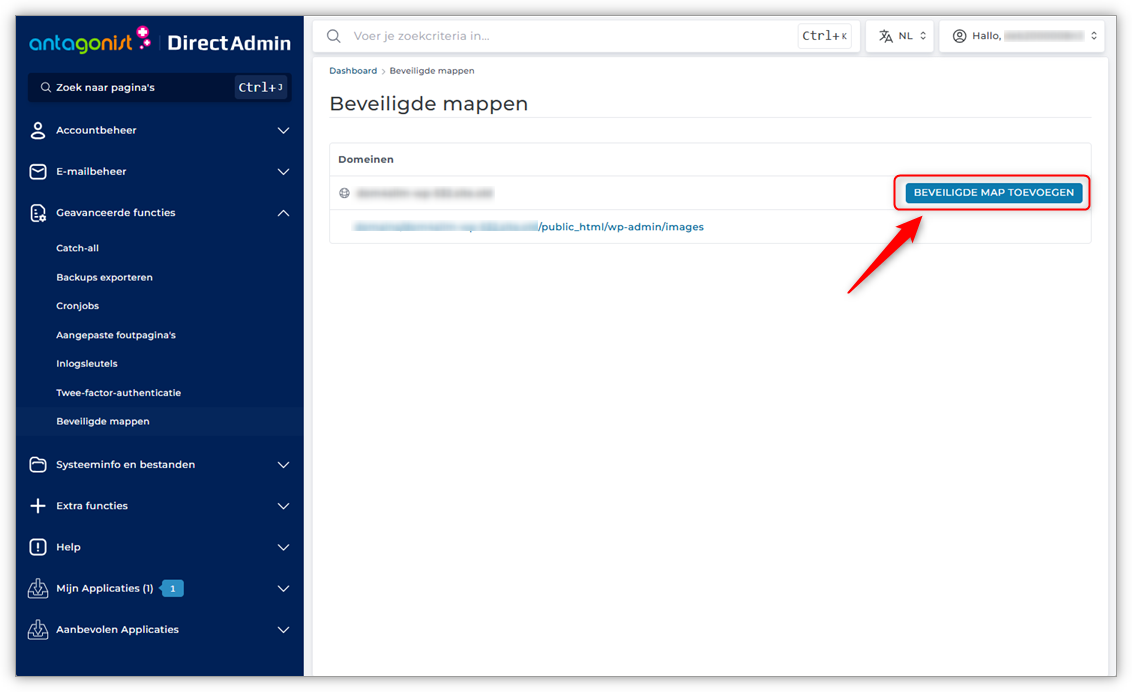Go to Backups exporteren page

click(x=105, y=277)
